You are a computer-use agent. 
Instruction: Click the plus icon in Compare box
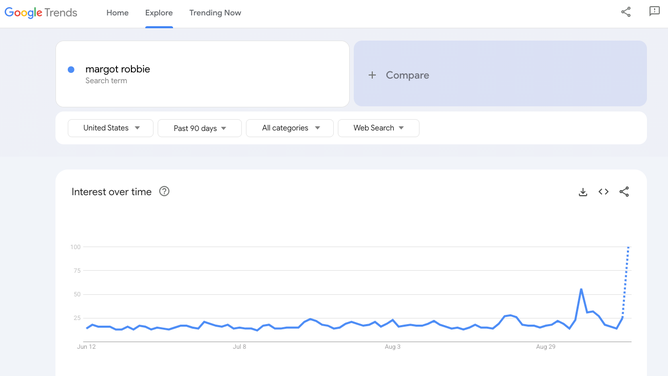(372, 75)
